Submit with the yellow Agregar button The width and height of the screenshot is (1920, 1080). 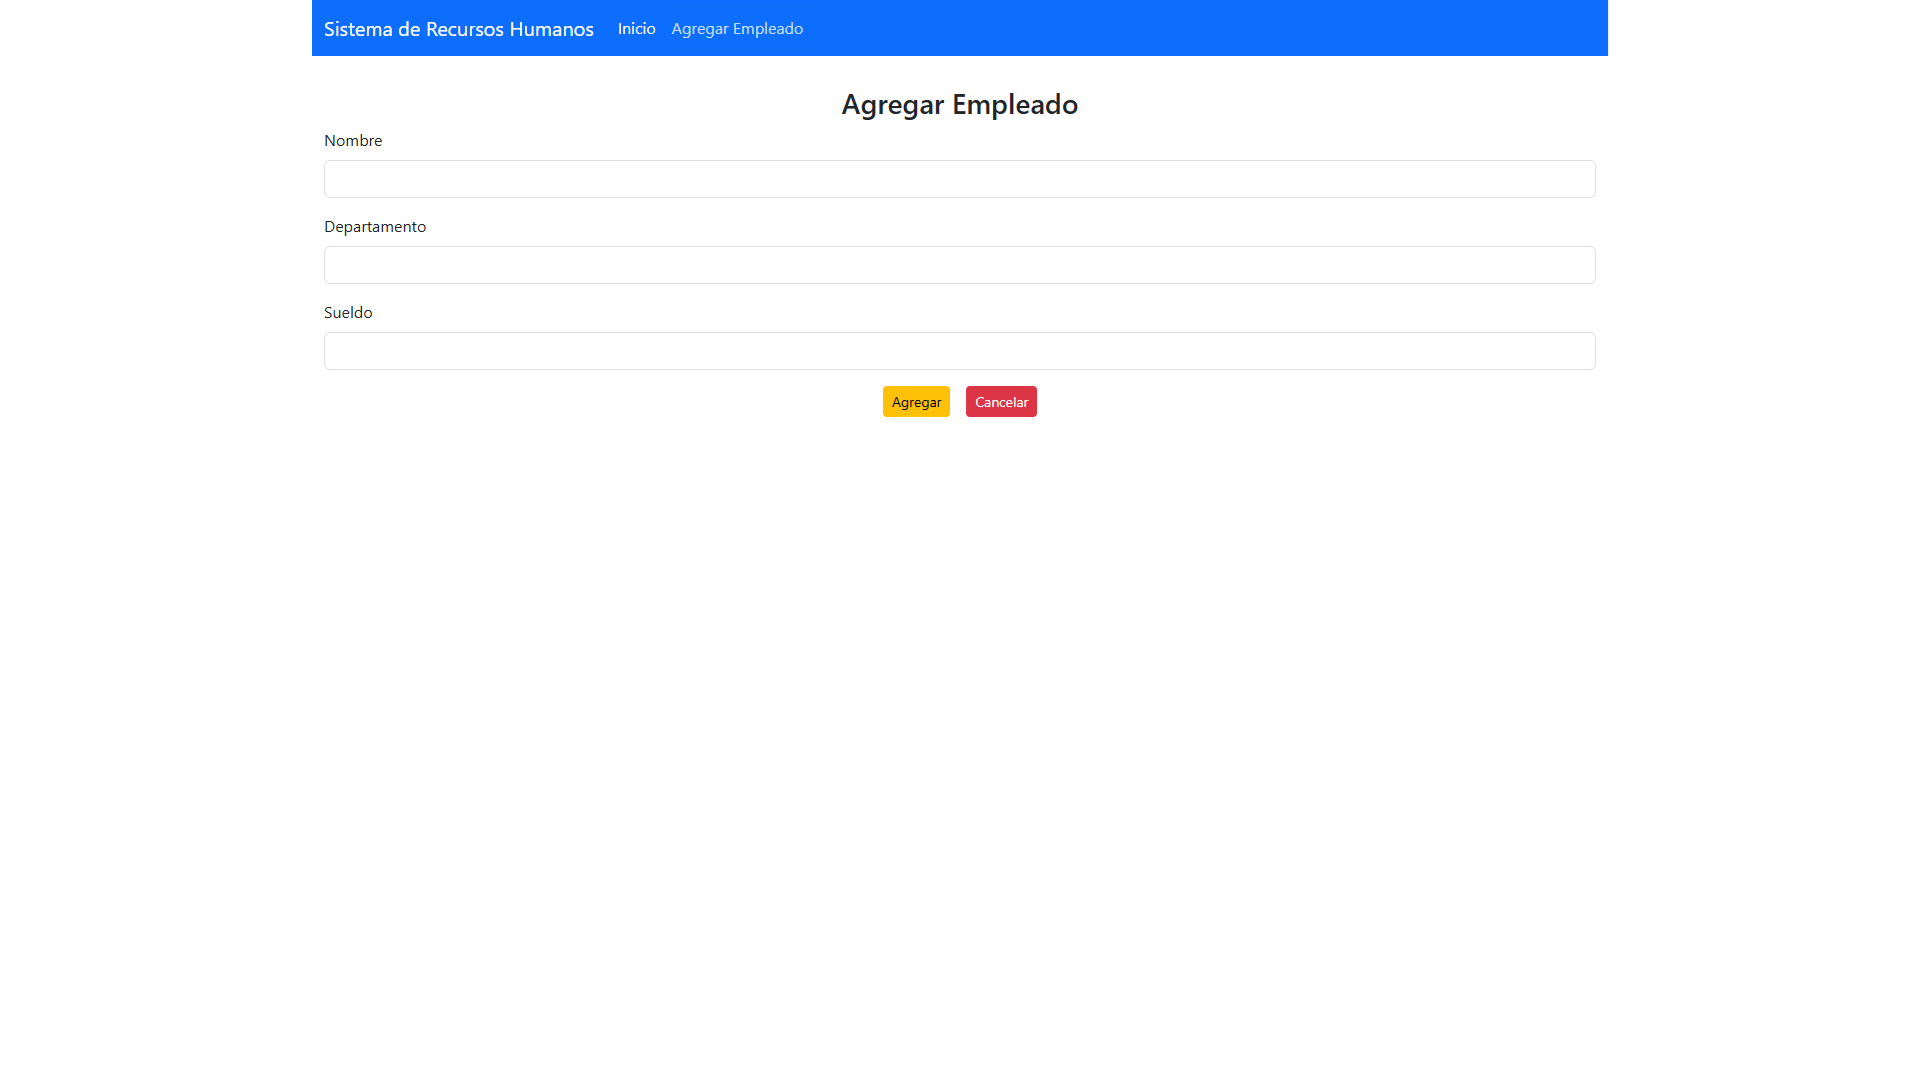pyautogui.click(x=916, y=402)
